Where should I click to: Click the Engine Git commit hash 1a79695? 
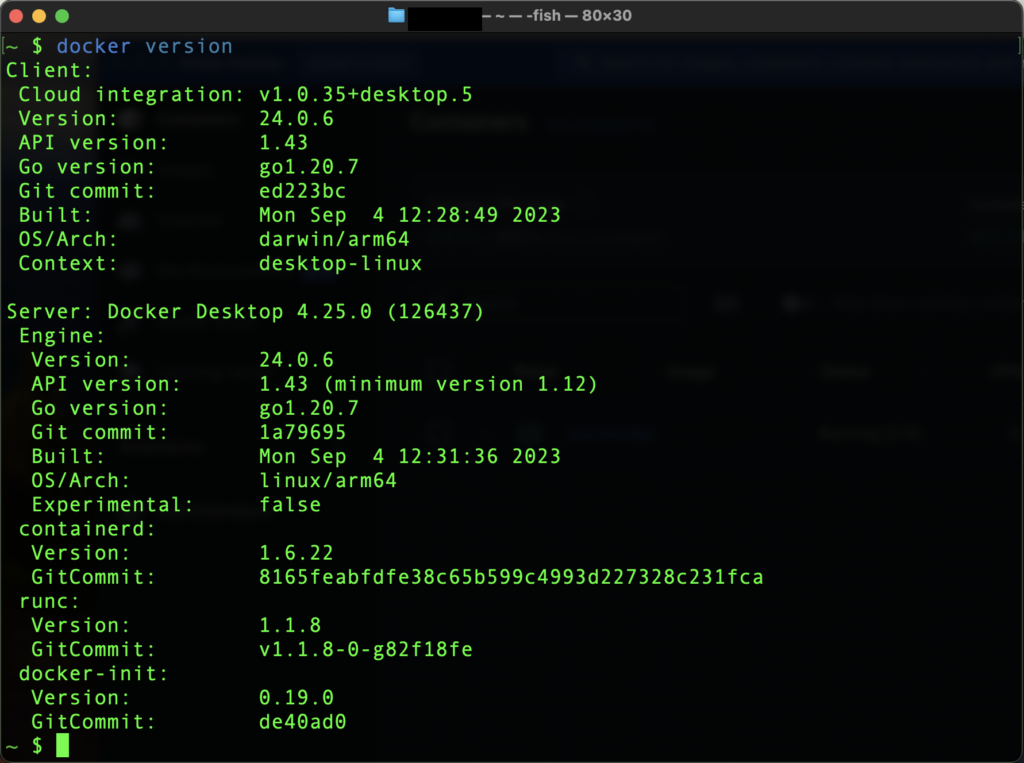tap(302, 432)
